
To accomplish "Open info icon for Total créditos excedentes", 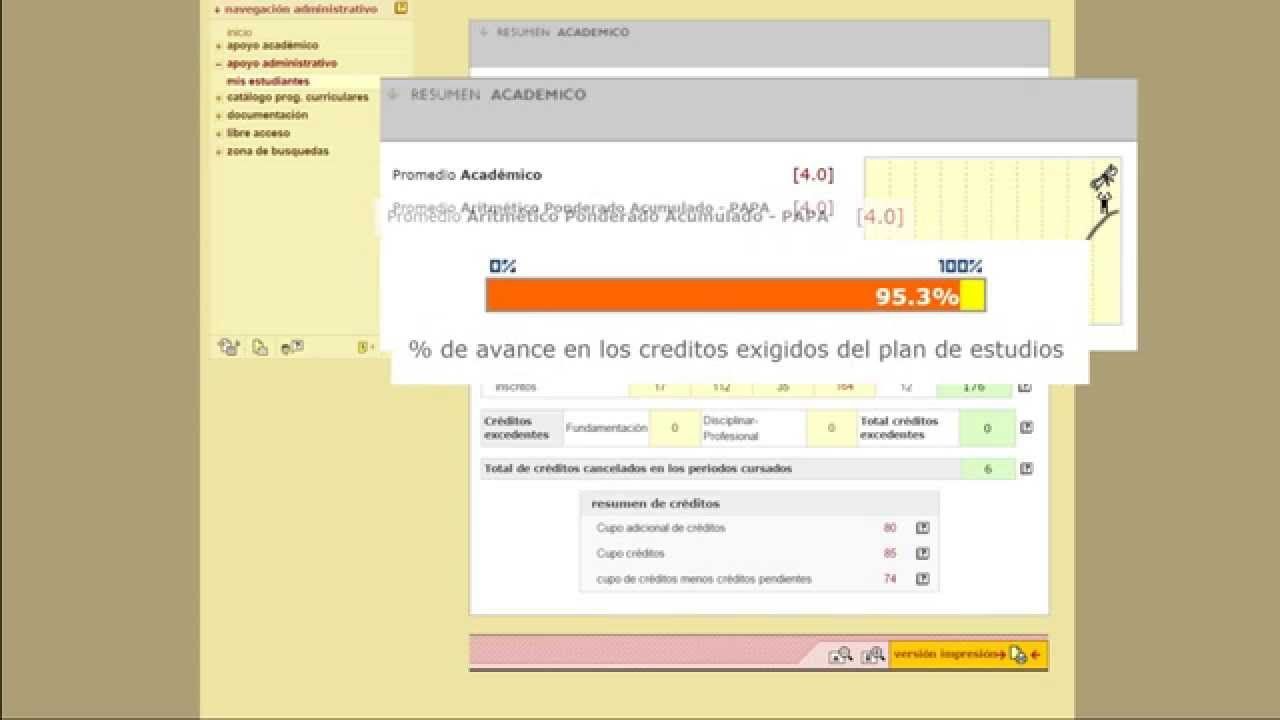I will click(x=1026, y=428).
